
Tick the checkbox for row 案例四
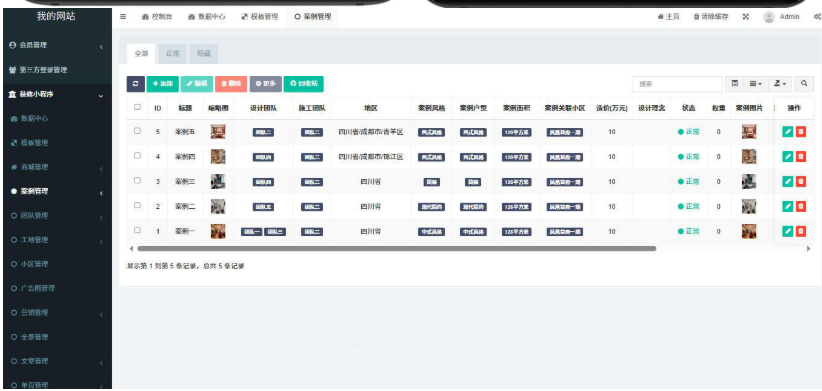(137, 156)
